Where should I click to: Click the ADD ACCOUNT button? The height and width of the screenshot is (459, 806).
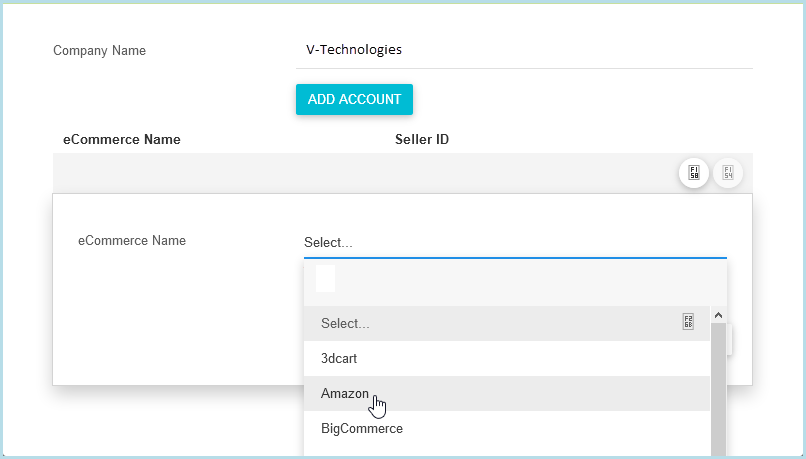tap(354, 99)
